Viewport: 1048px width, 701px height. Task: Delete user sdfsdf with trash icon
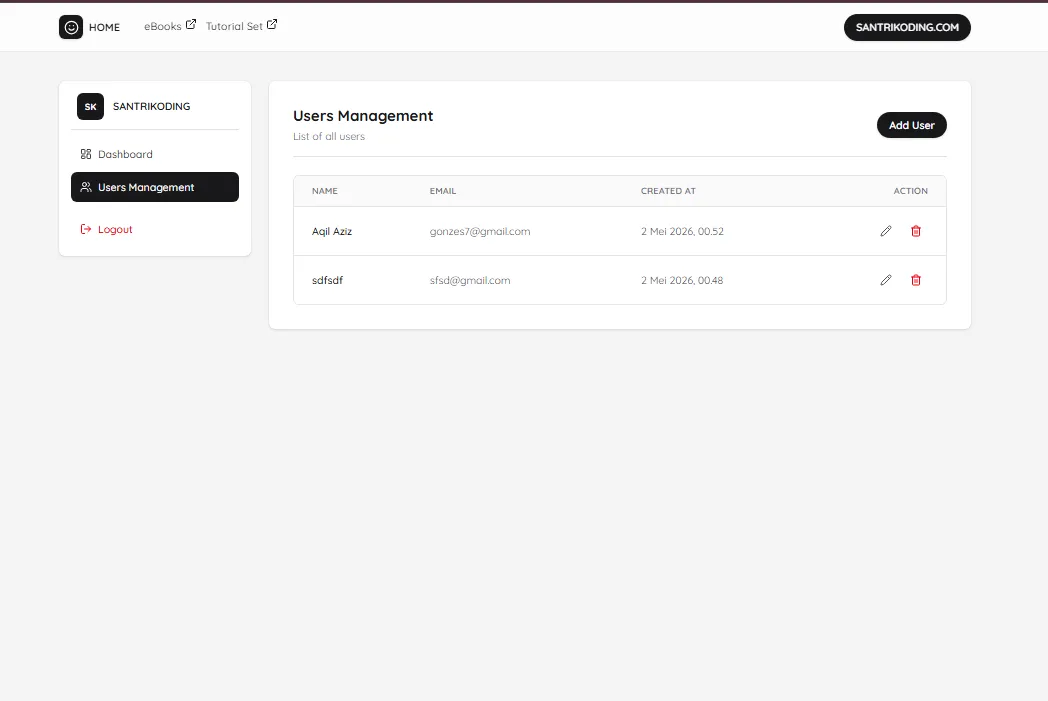coord(916,280)
